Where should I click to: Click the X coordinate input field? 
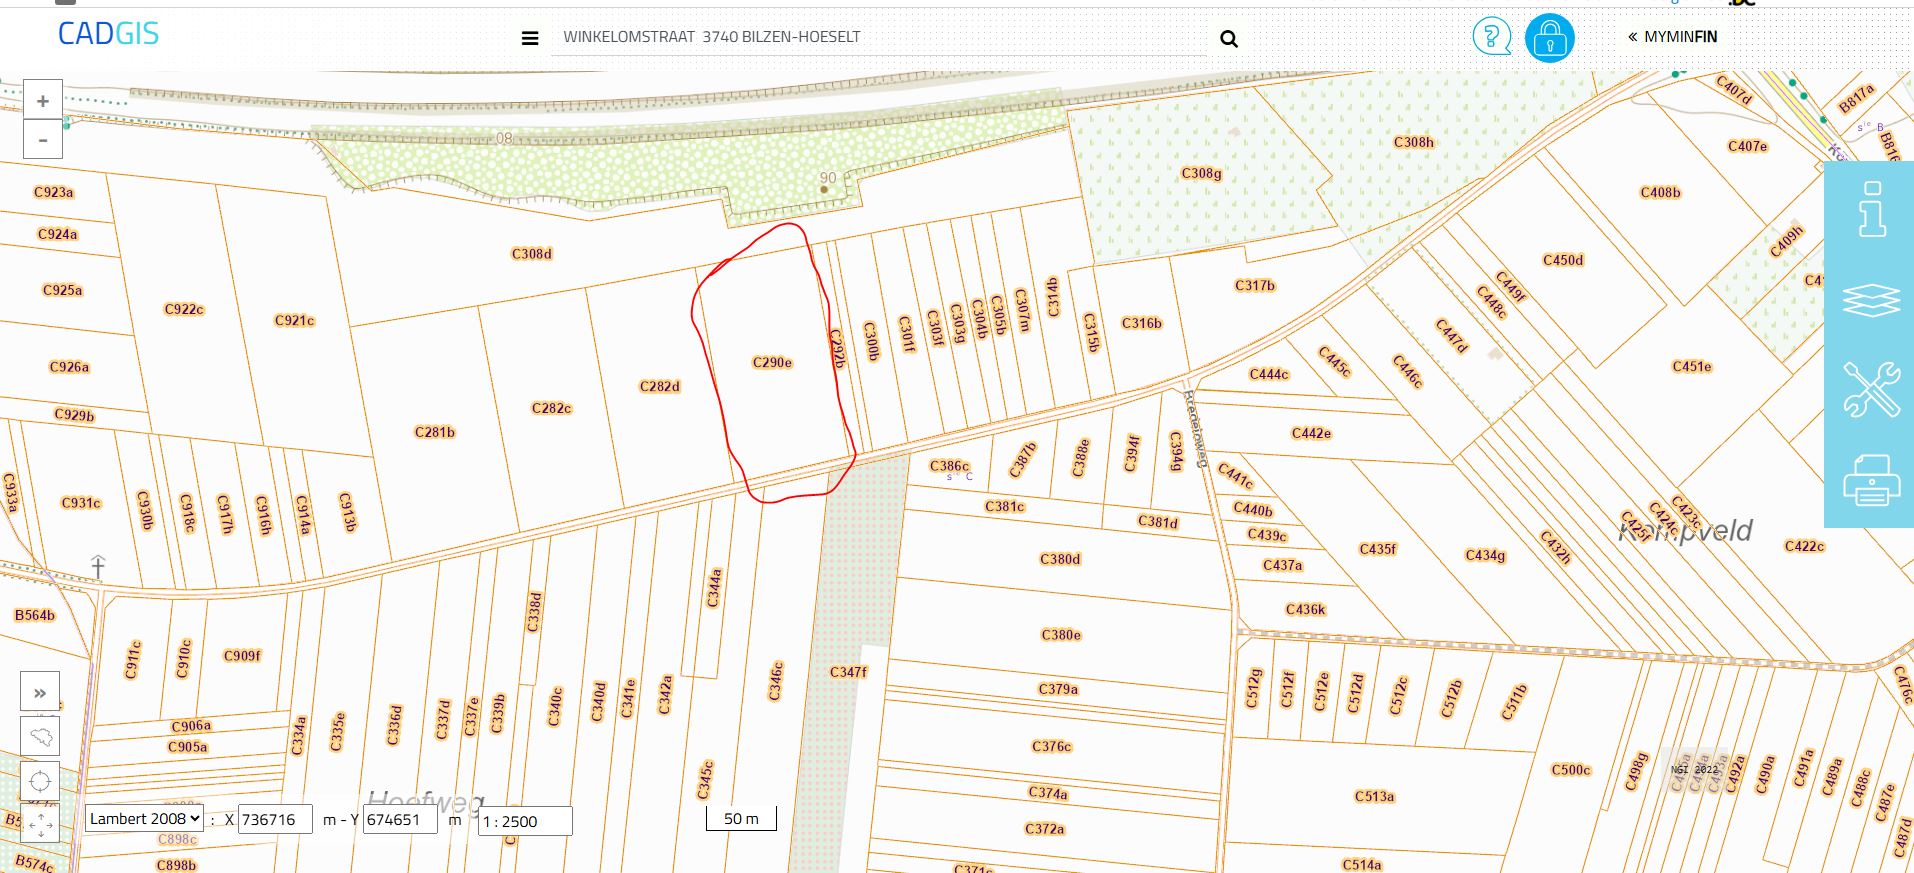click(x=275, y=820)
